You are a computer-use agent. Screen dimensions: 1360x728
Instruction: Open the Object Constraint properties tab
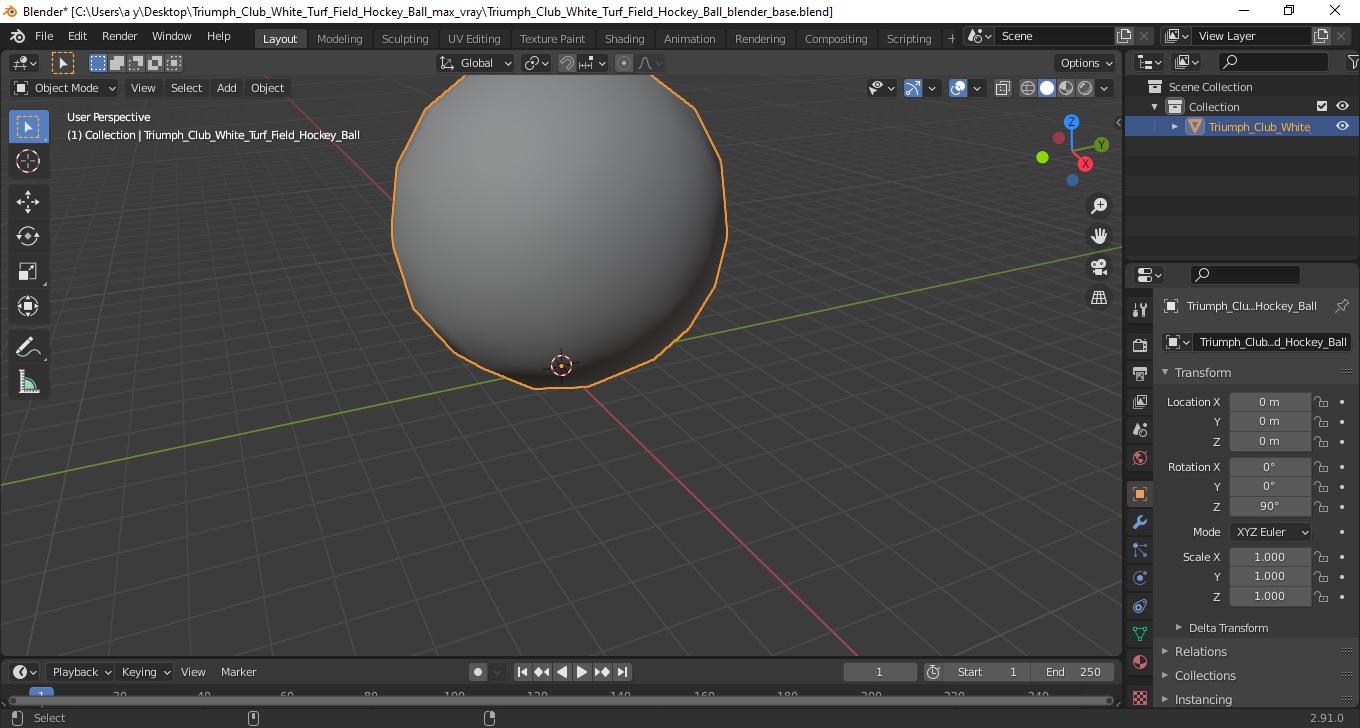pyautogui.click(x=1139, y=606)
